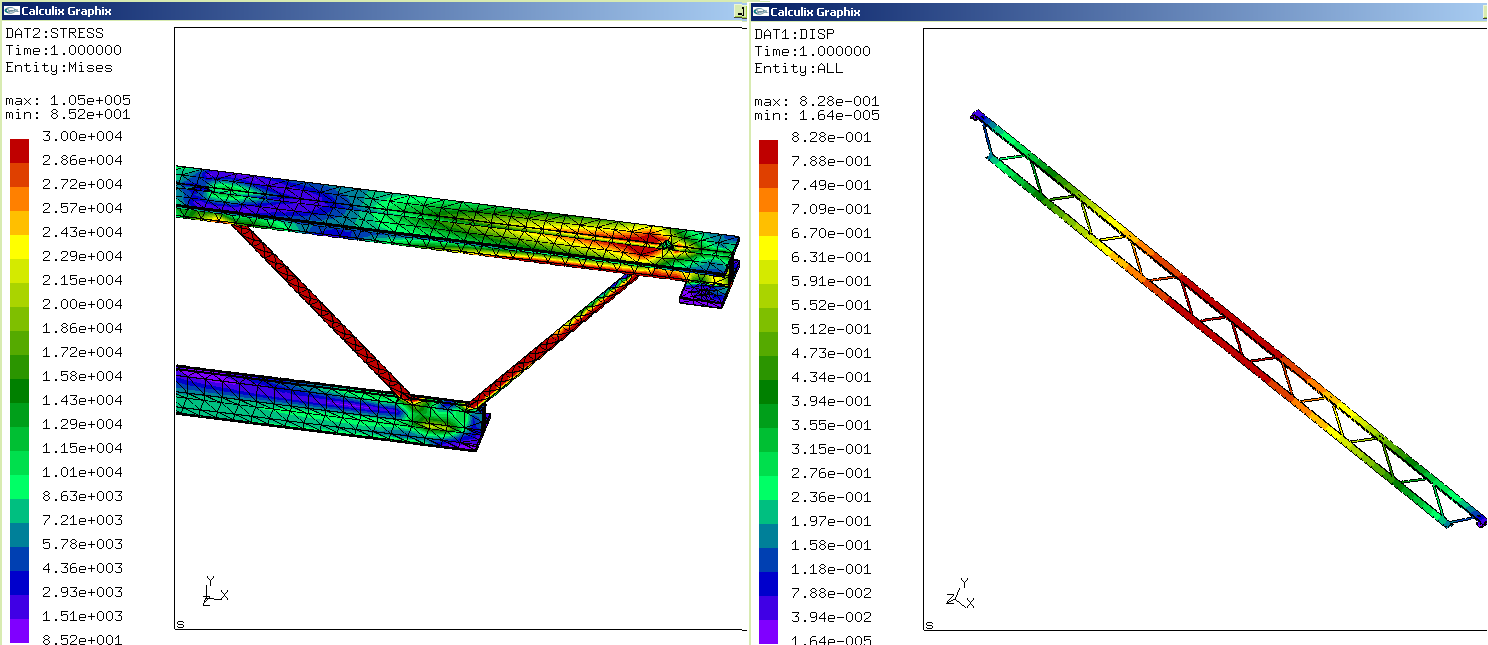Click the 1.58e-001 legend value
This screenshot has height=645, width=1488.
[829, 545]
